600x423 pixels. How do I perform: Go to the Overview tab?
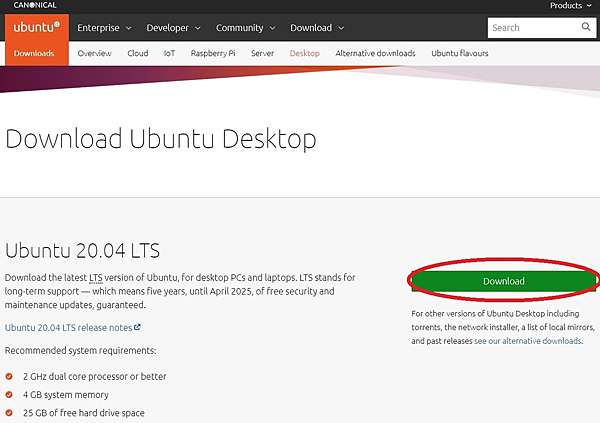pos(94,53)
